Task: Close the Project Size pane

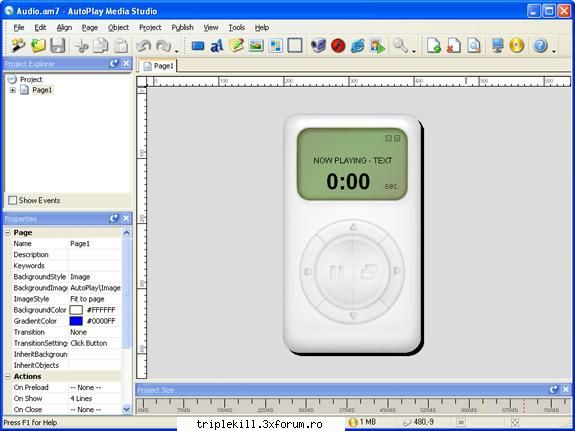Action: pos(566,389)
